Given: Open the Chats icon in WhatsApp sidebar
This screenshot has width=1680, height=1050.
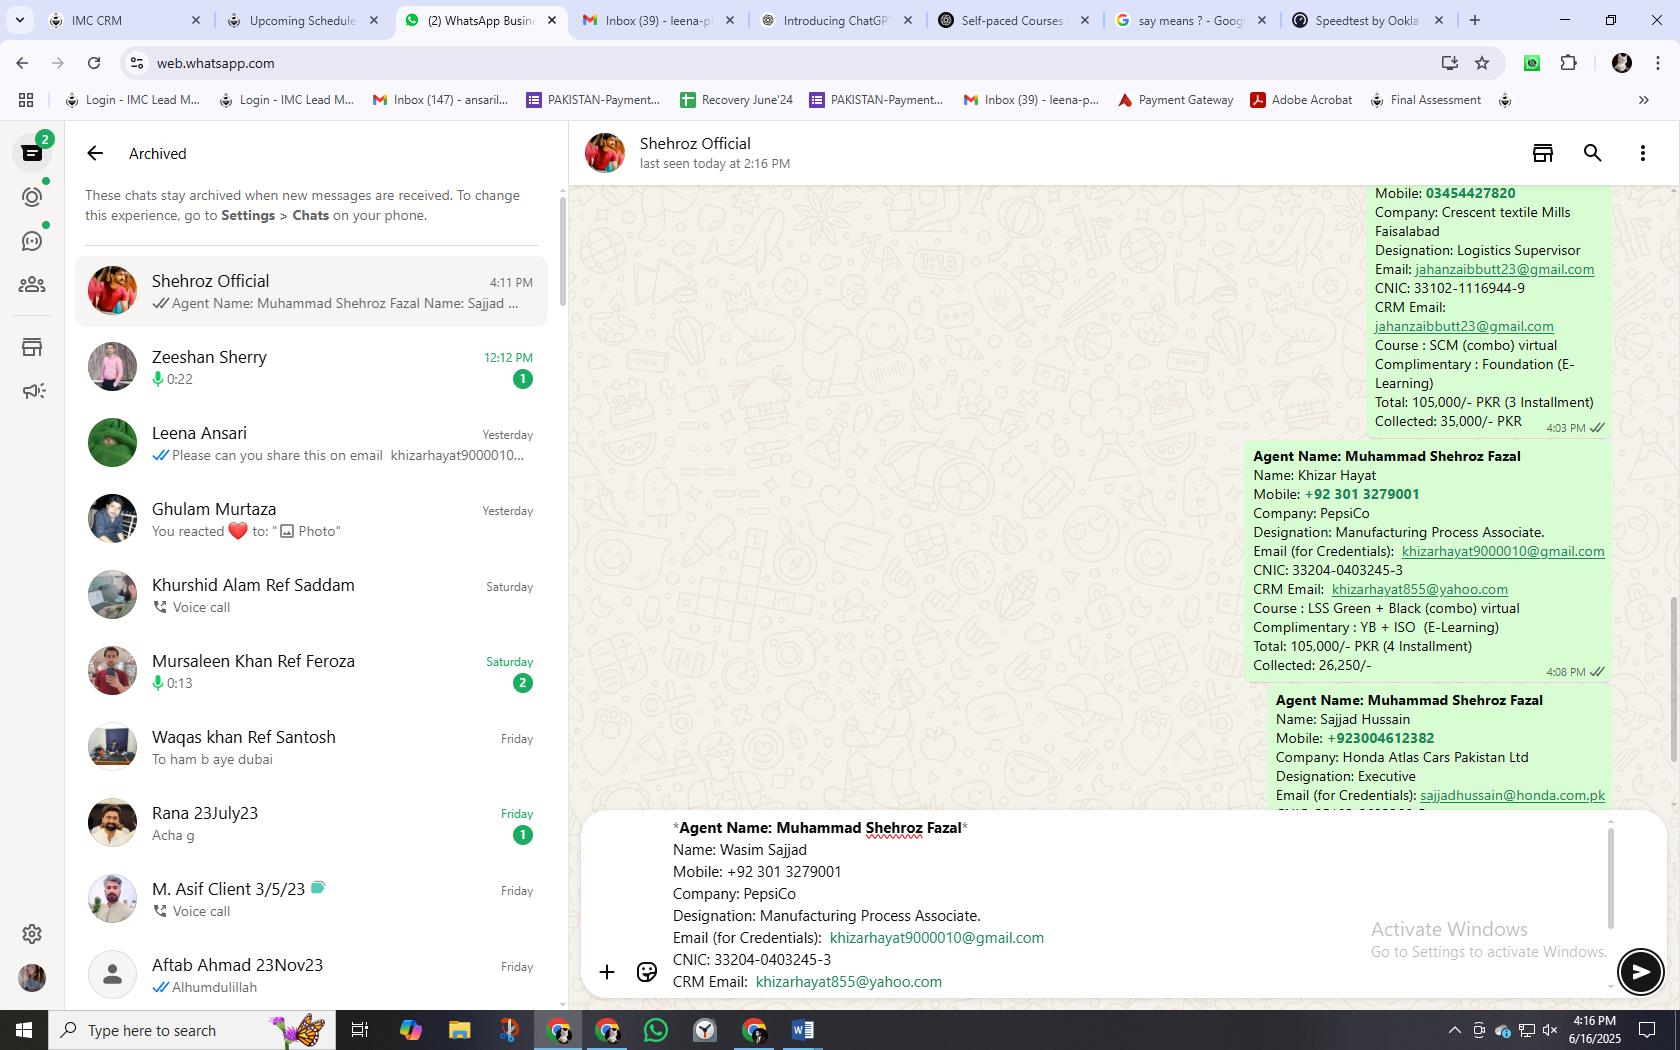Looking at the screenshot, I should coord(32,153).
